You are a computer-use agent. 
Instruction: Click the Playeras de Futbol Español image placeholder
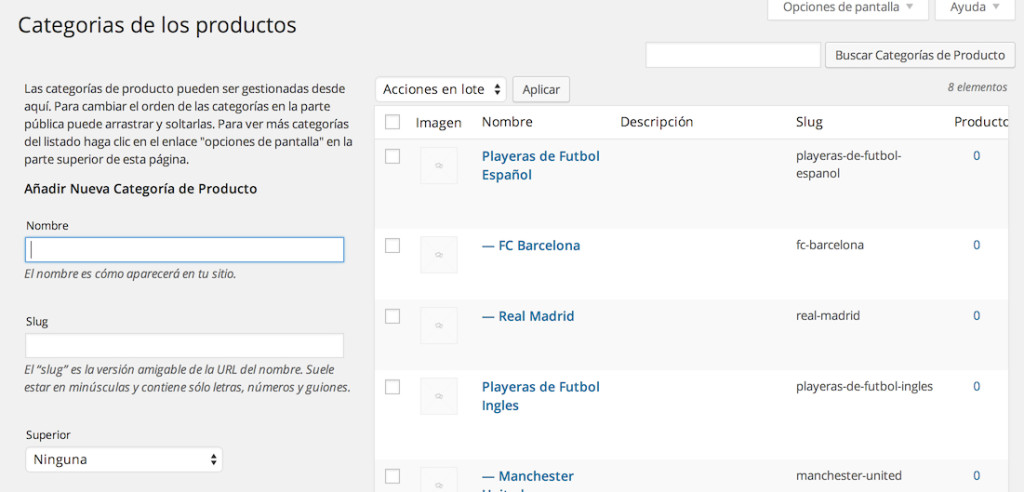pos(438,166)
